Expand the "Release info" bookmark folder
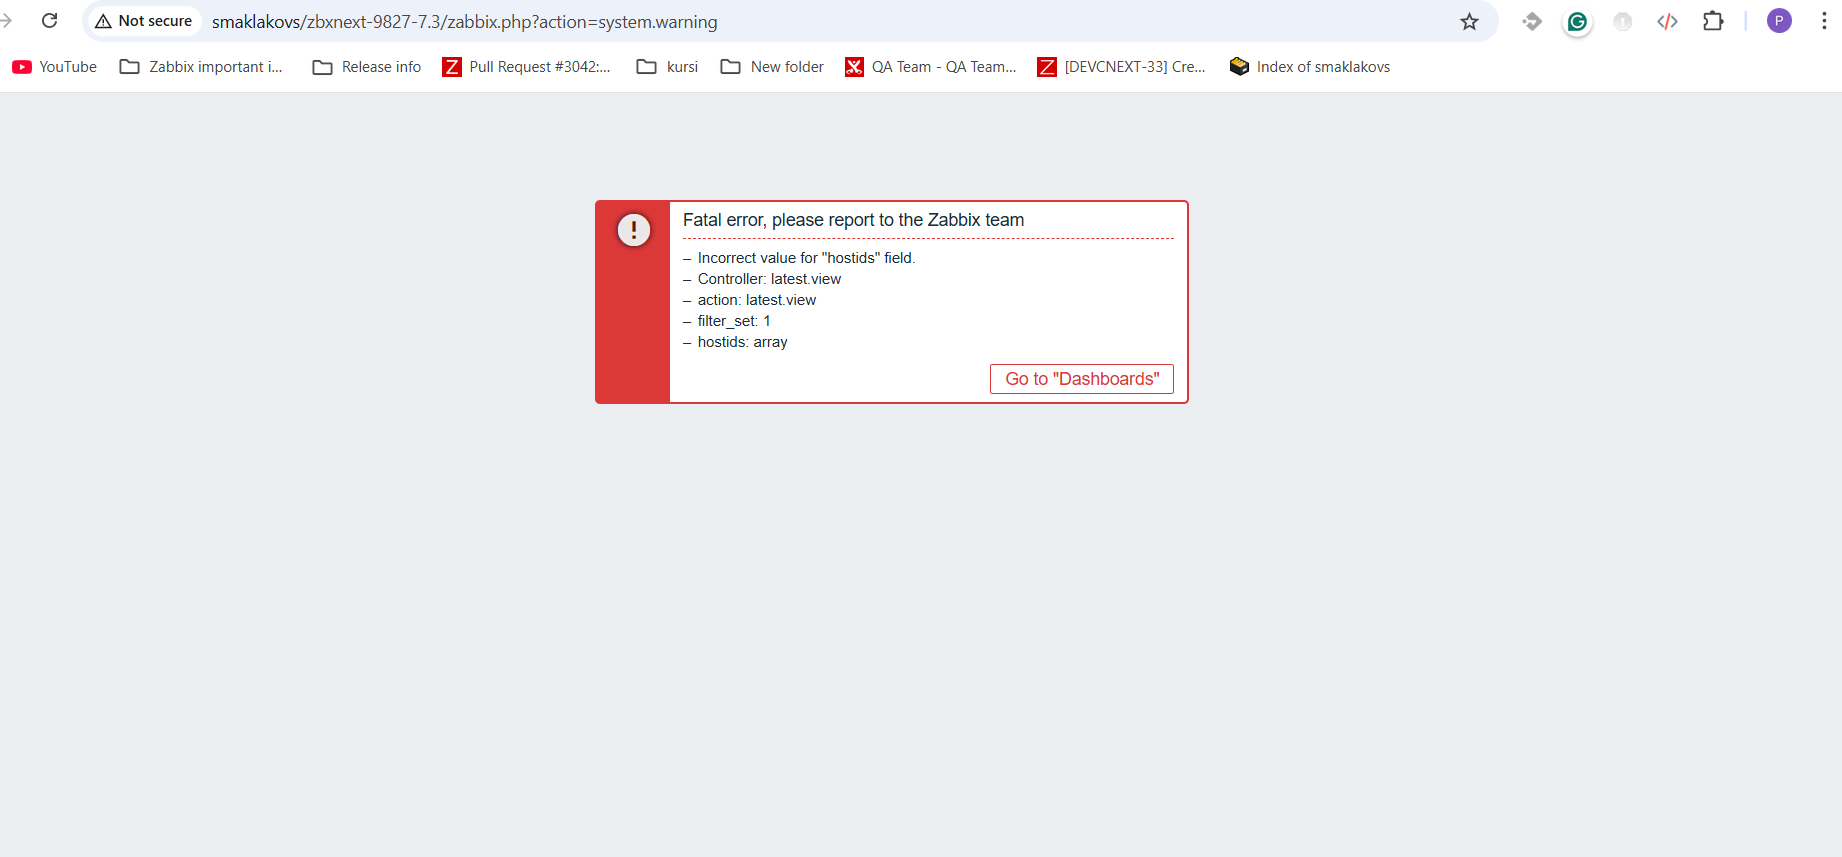Screen dimensions: 1842x857 (x=367, y=67)
